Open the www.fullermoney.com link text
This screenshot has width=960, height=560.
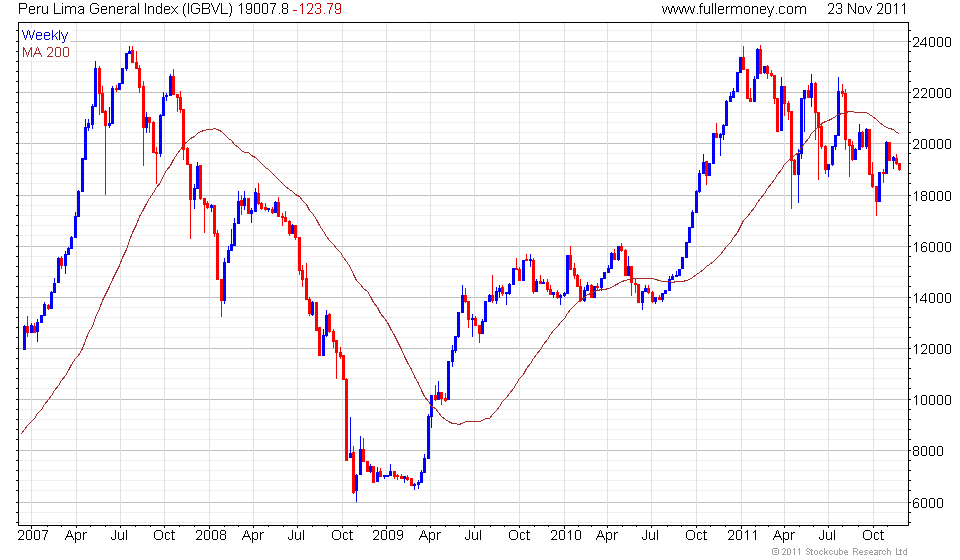pos(733,9)
